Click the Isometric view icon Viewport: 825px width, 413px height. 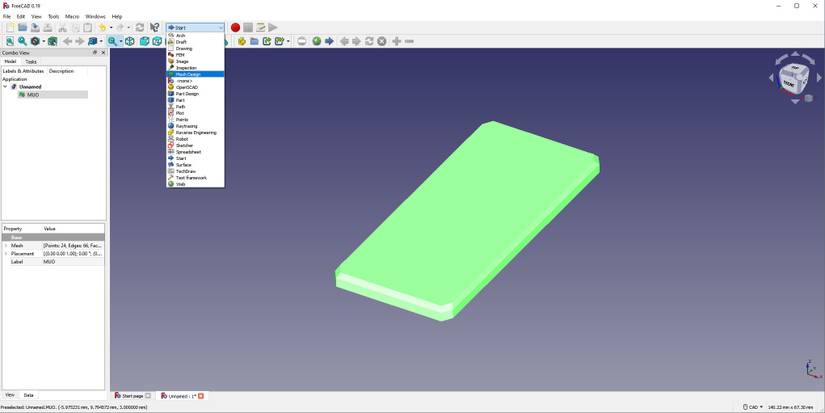click(129, 41)
